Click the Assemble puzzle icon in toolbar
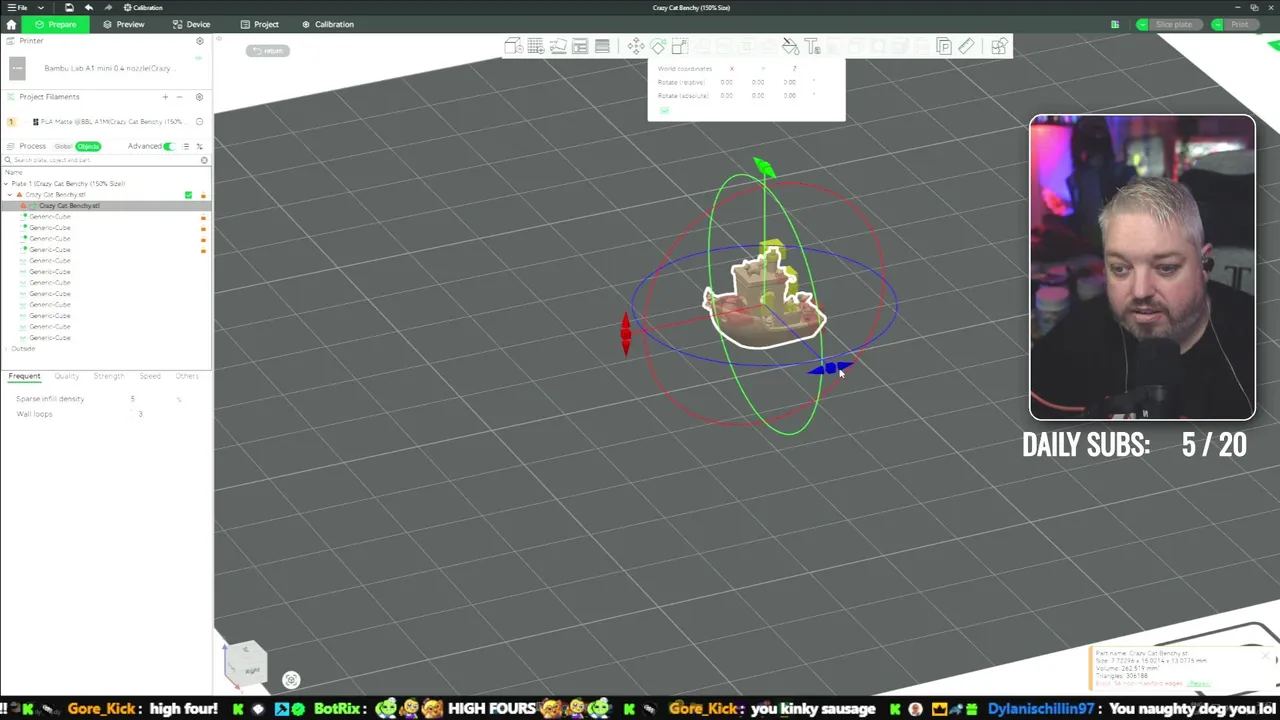This screenshot has height=720, width=1280. [999, 46]
